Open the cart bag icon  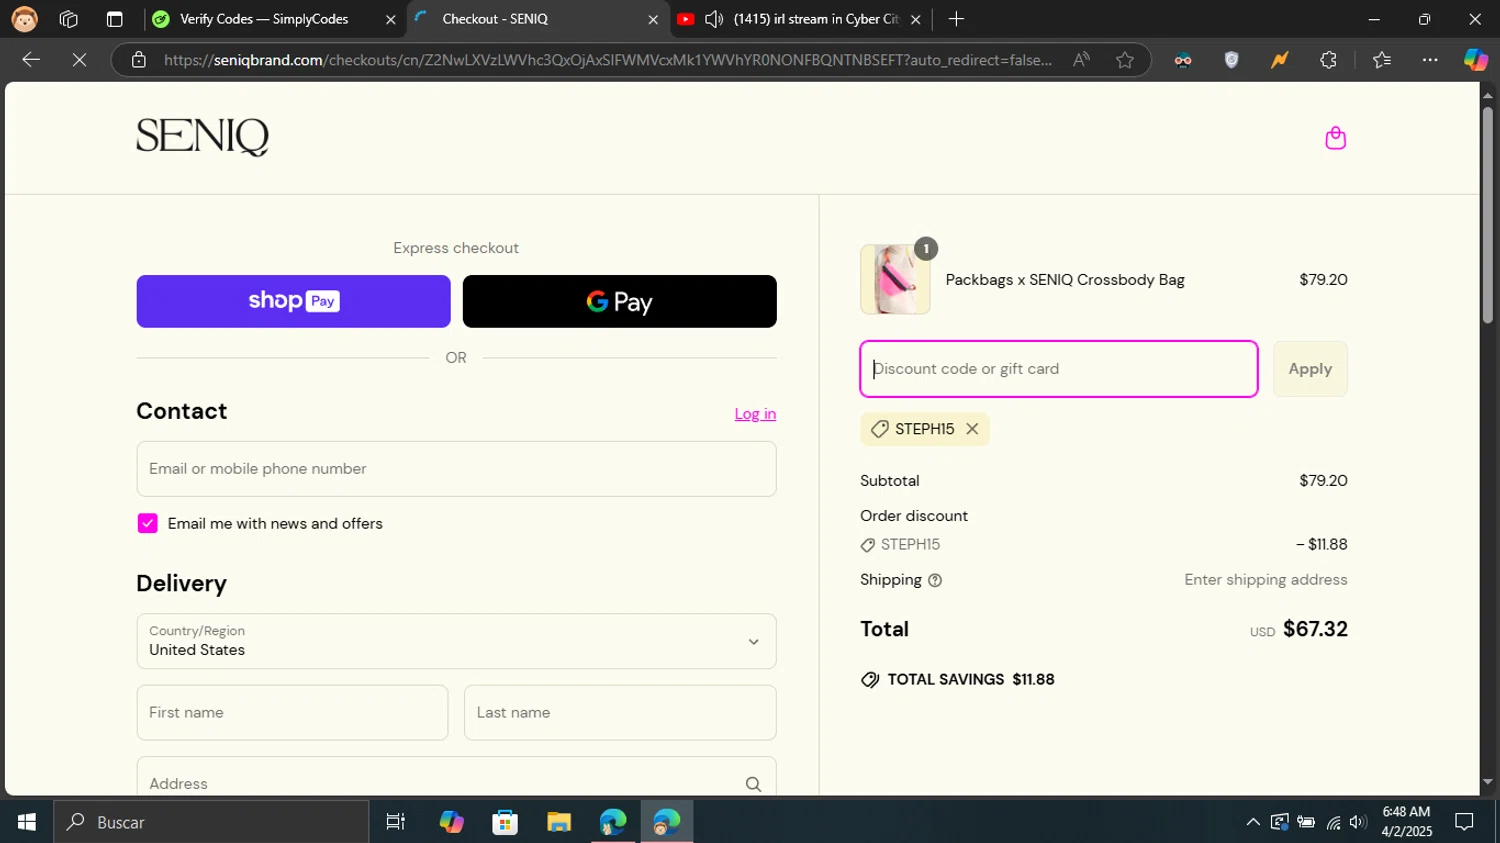(1335, 138)
